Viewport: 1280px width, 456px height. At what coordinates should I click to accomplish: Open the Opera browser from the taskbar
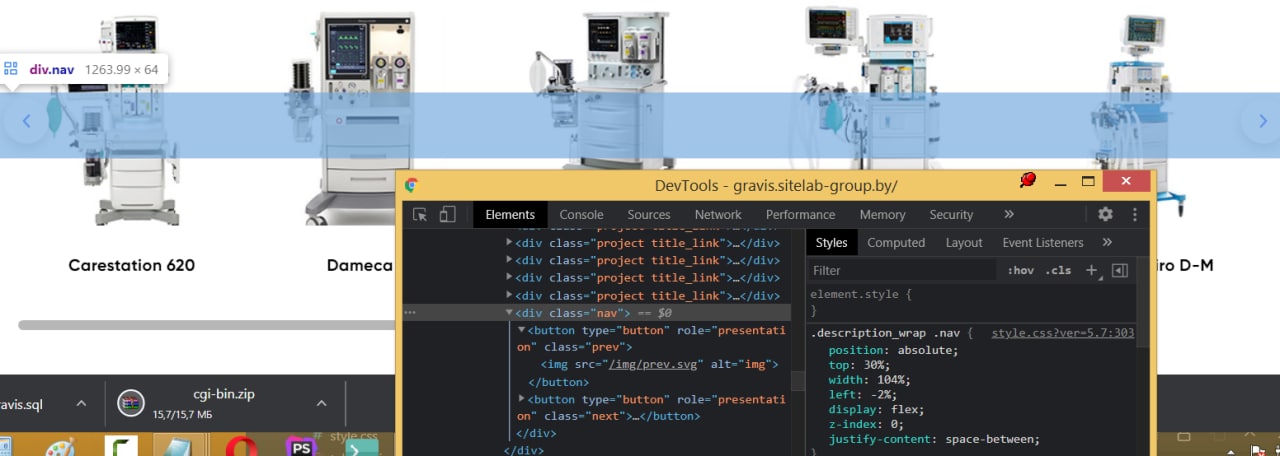tap(239, 446)
